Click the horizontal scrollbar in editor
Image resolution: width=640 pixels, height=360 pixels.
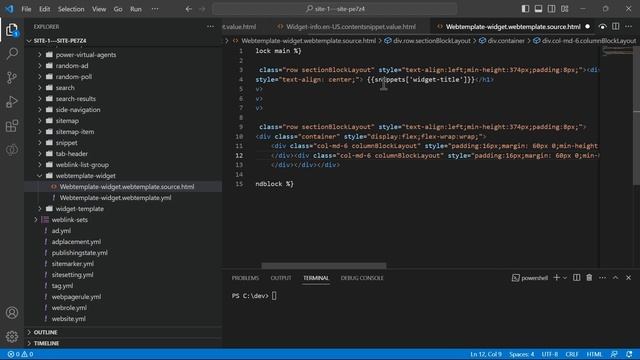324,266
